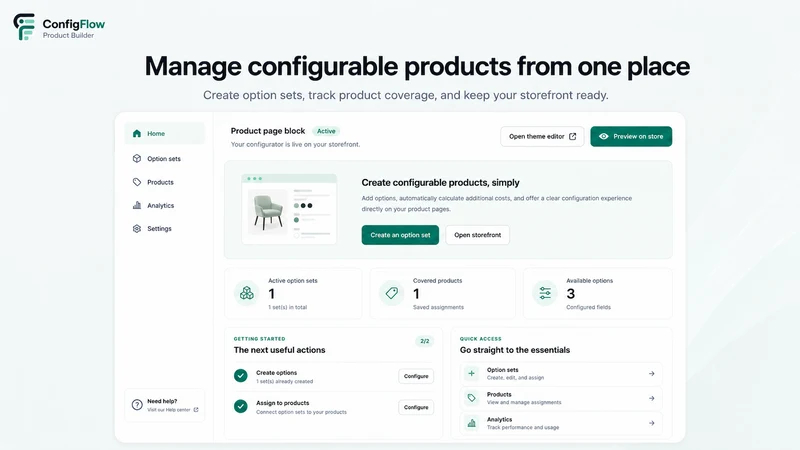The height and width of the screenshot is (450, 800).
Task: Click the 'Saved assignments' text
Action: (438, 307)
